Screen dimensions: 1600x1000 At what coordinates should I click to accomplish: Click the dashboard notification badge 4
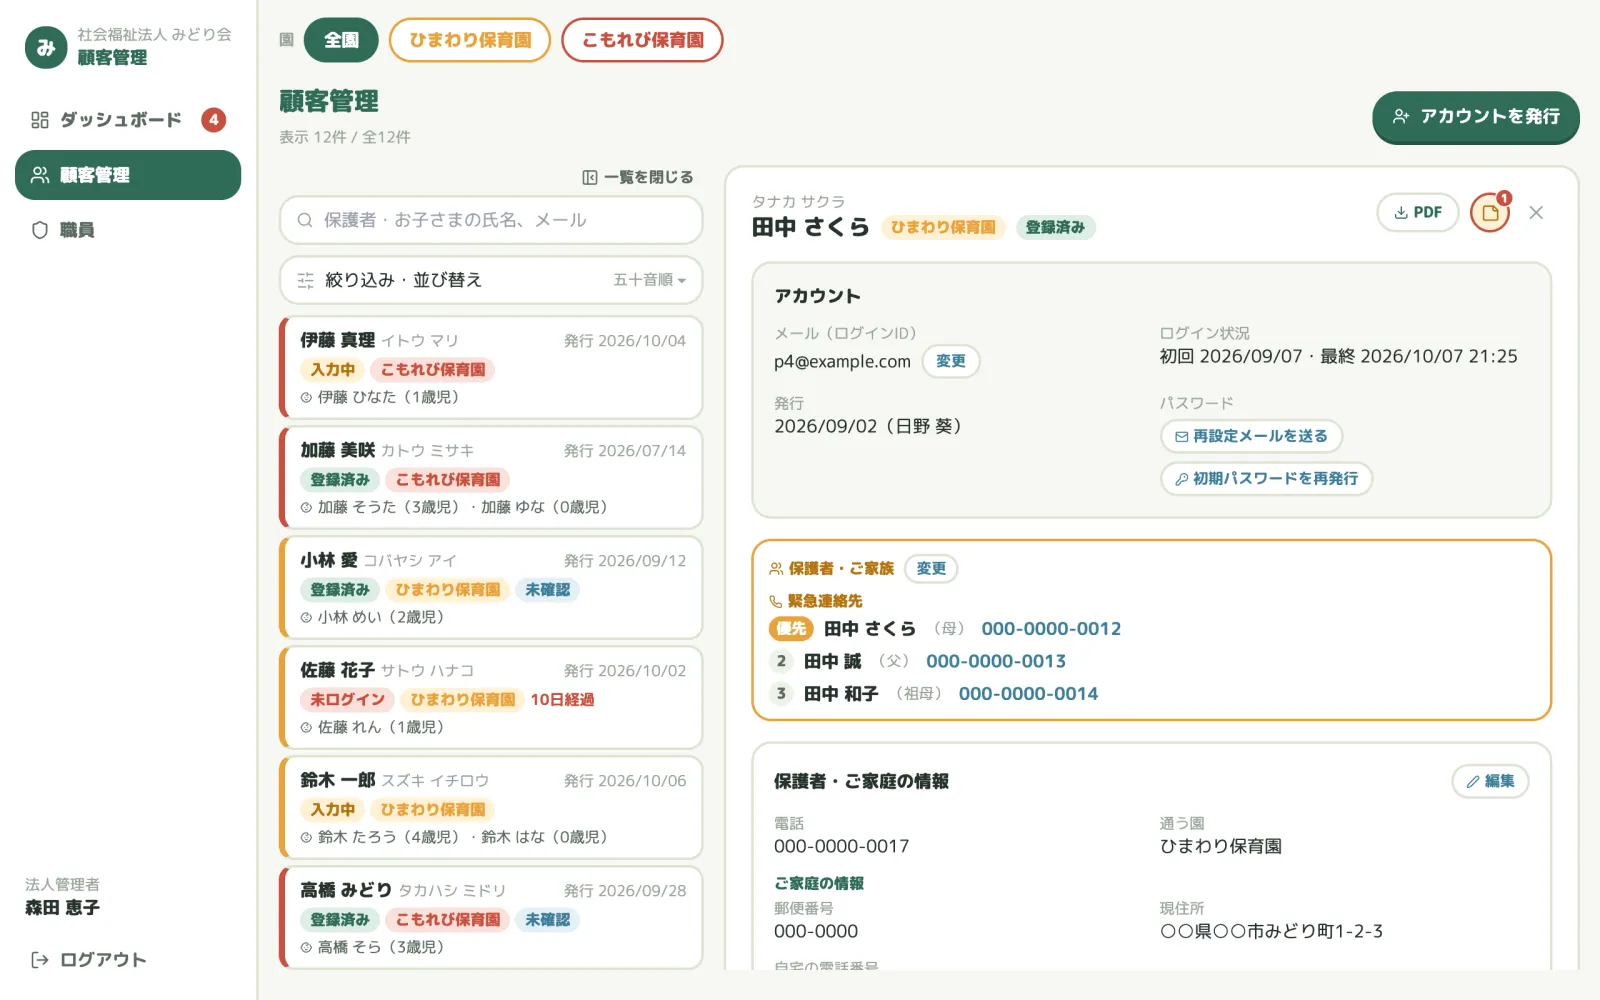tap(213, 120)
